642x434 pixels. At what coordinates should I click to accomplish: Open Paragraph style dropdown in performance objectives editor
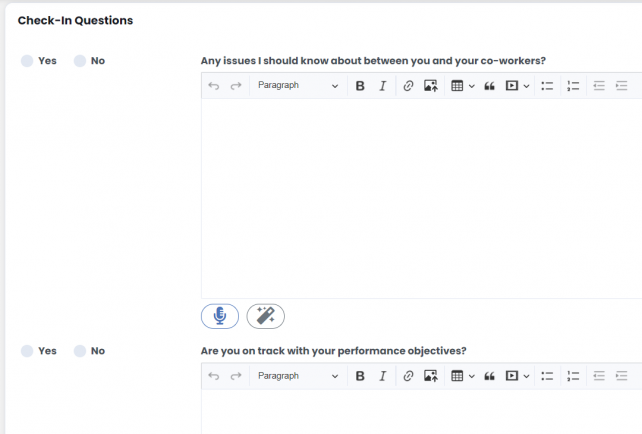[297, 376]
